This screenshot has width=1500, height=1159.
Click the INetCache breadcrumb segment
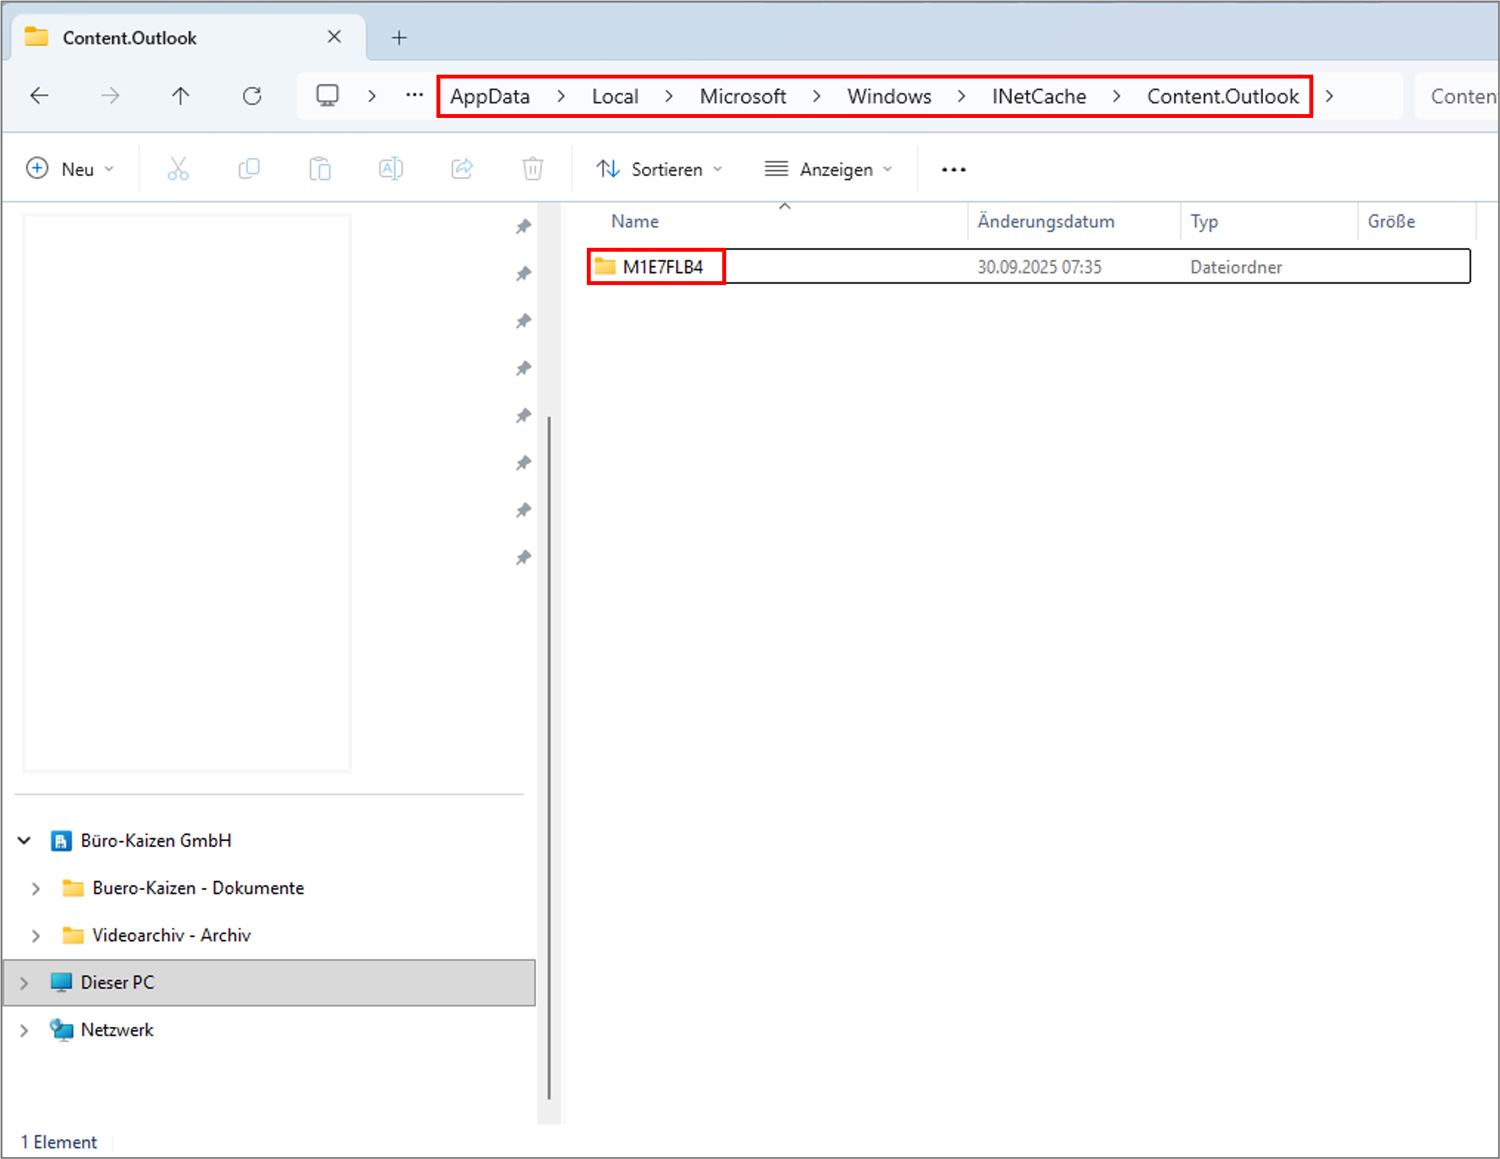[1038, 96]
